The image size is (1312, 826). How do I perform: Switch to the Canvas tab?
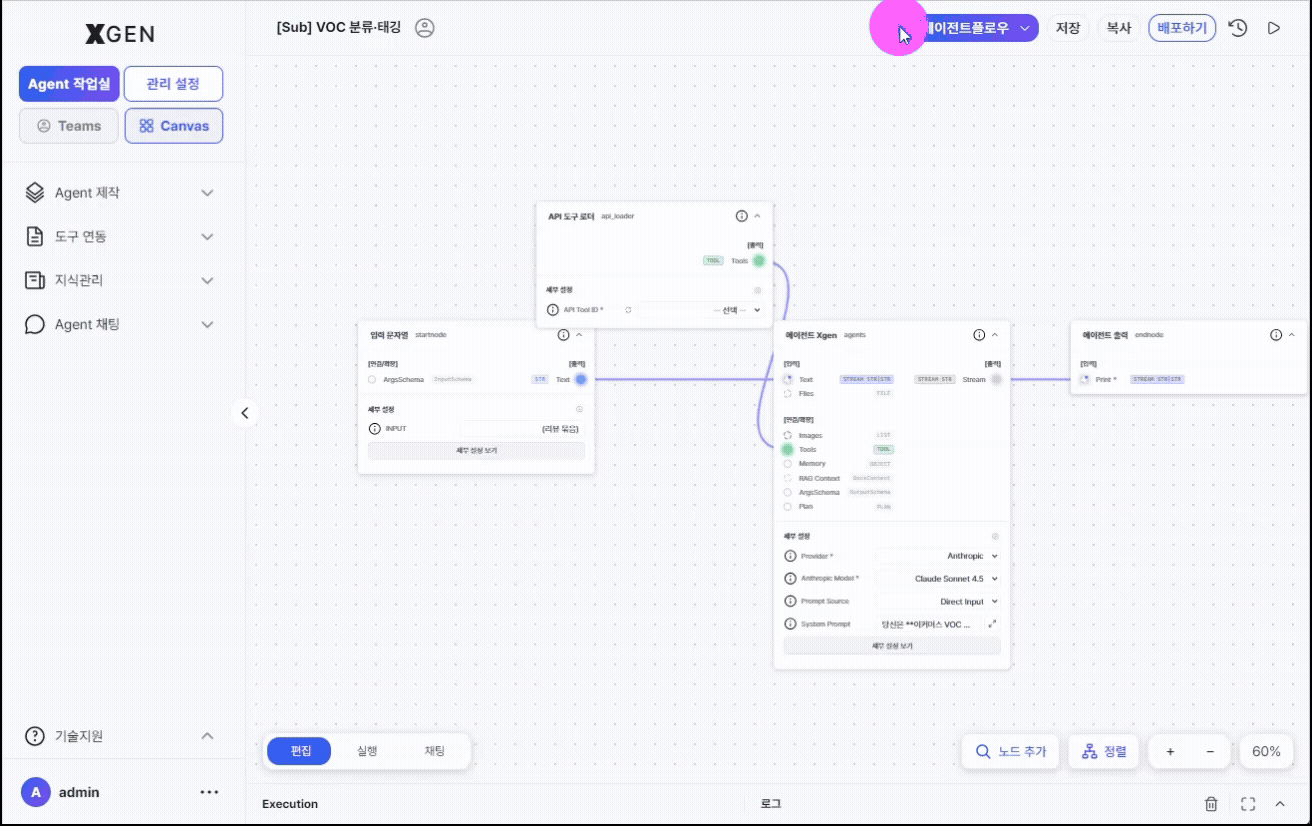point(174,126)
